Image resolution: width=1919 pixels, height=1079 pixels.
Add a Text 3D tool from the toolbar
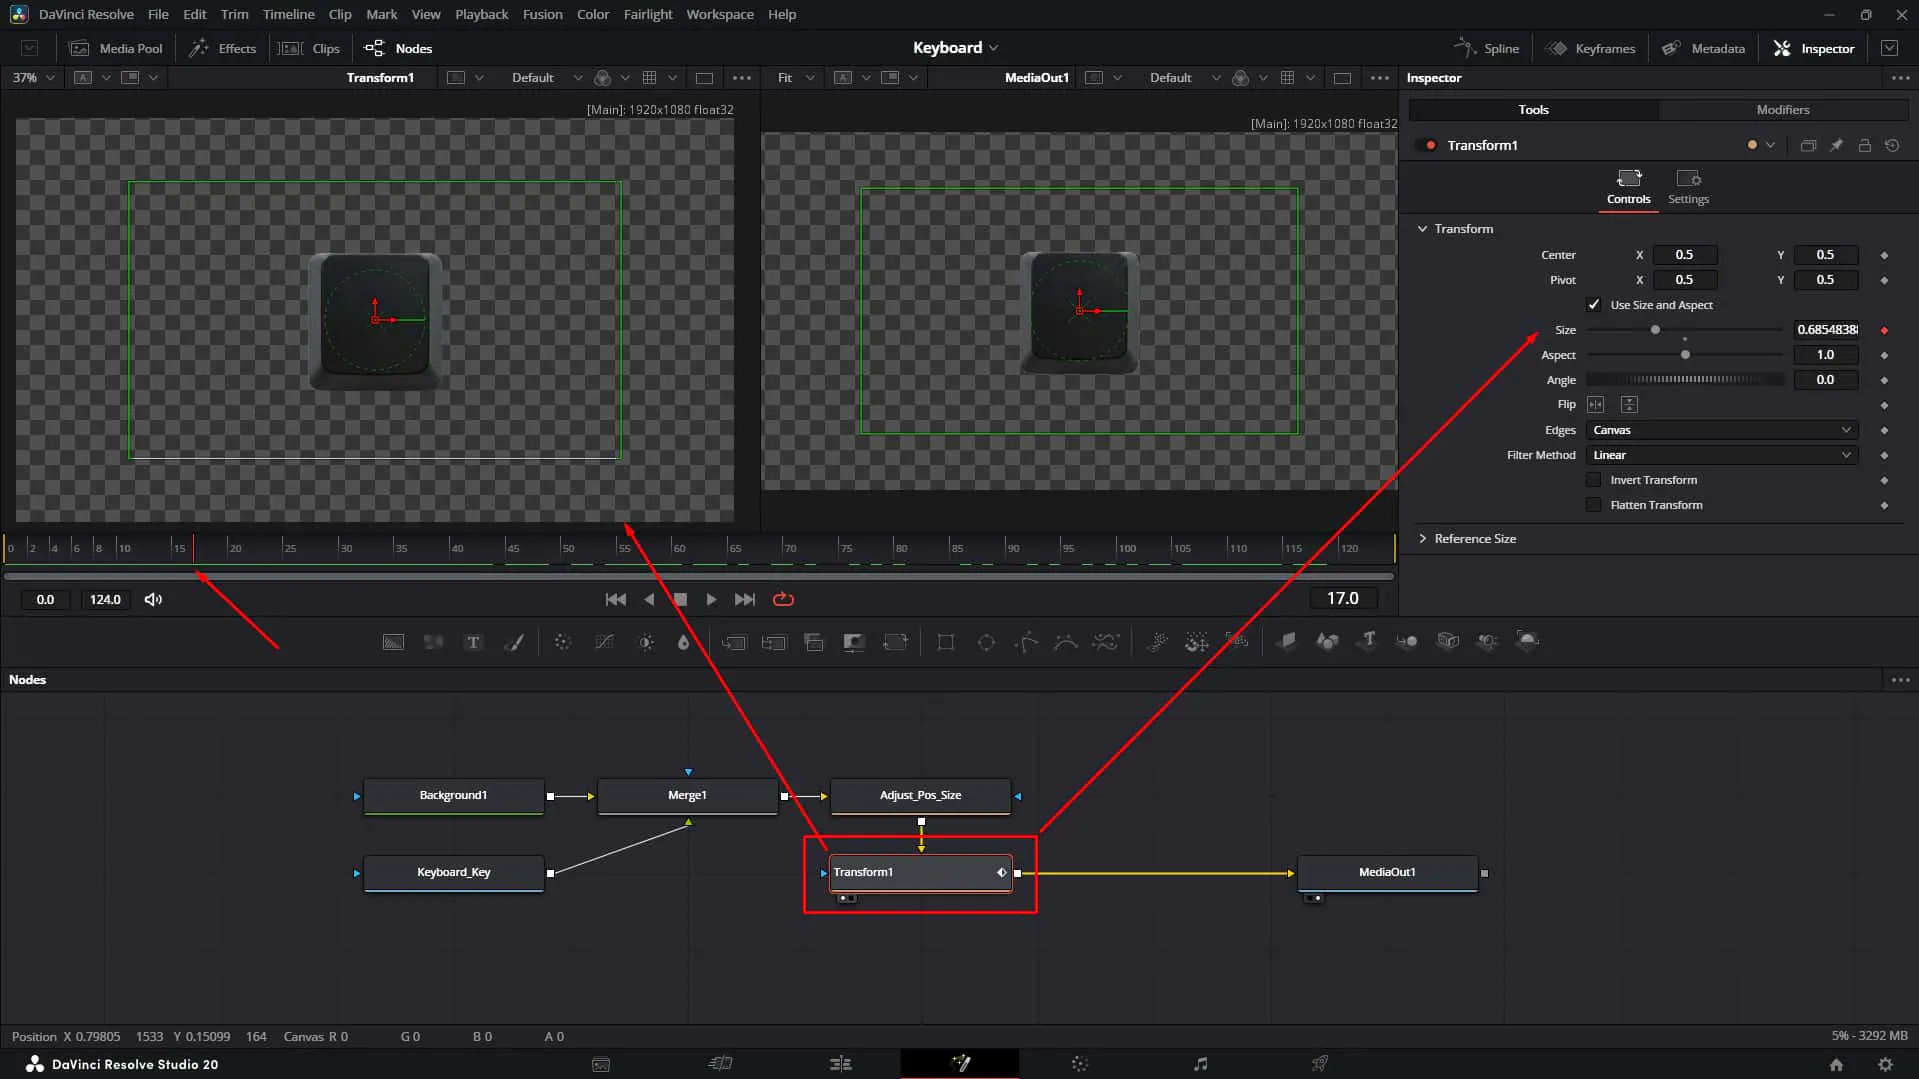coord(1368,642)
